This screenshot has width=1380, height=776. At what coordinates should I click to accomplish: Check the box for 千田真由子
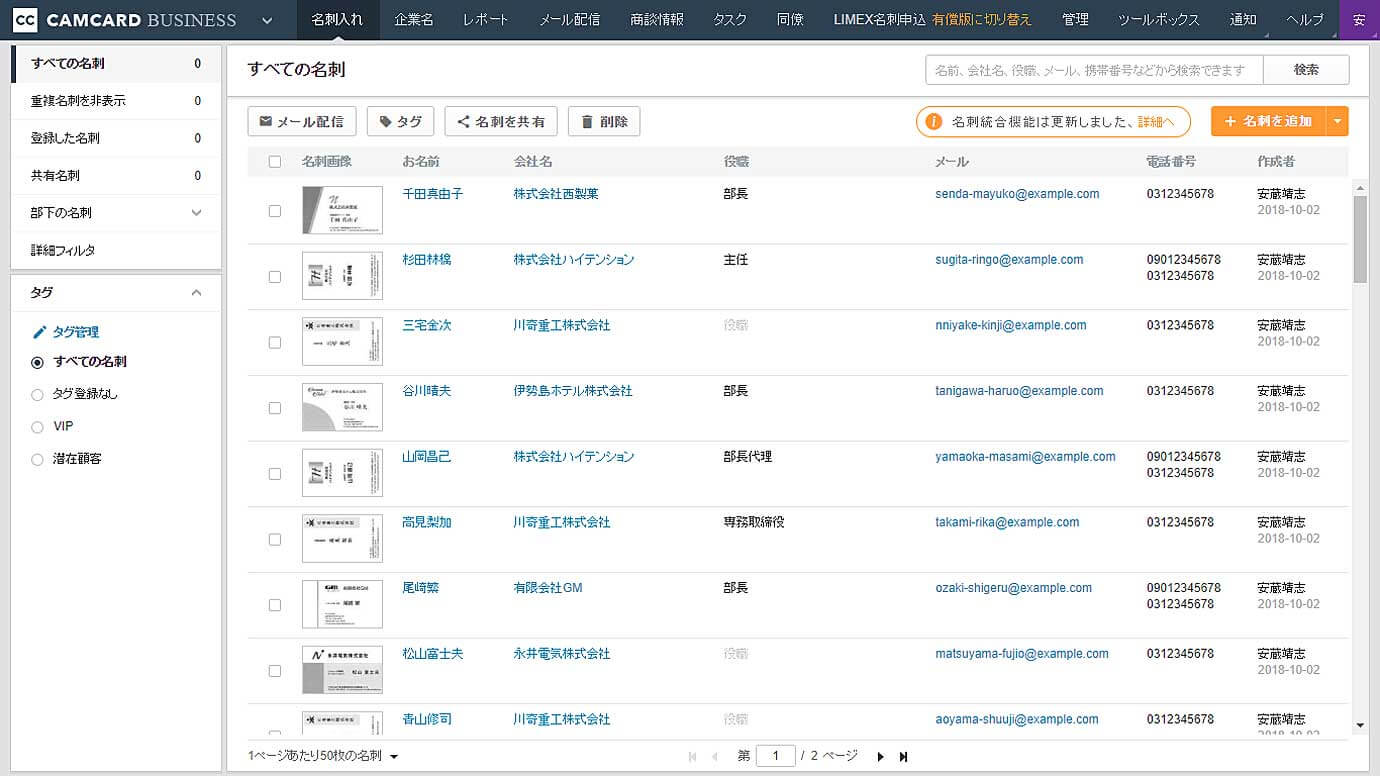(275, 211)
